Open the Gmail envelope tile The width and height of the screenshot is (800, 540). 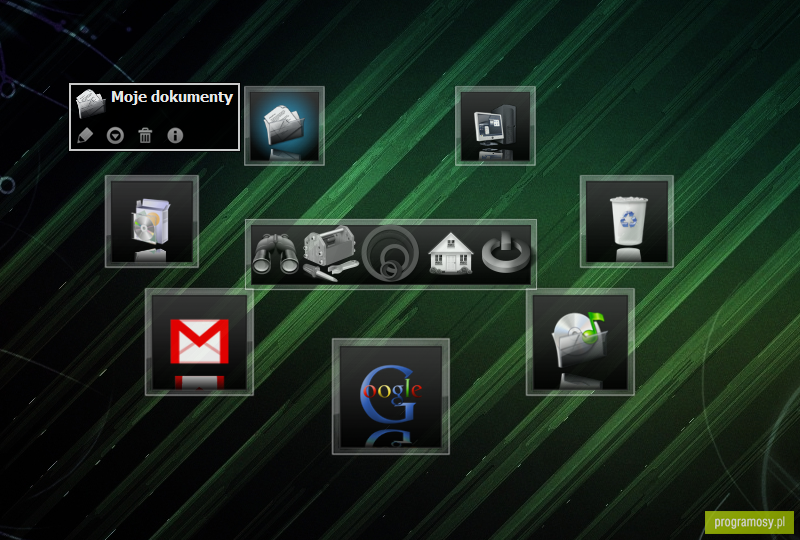pos(199,342)
